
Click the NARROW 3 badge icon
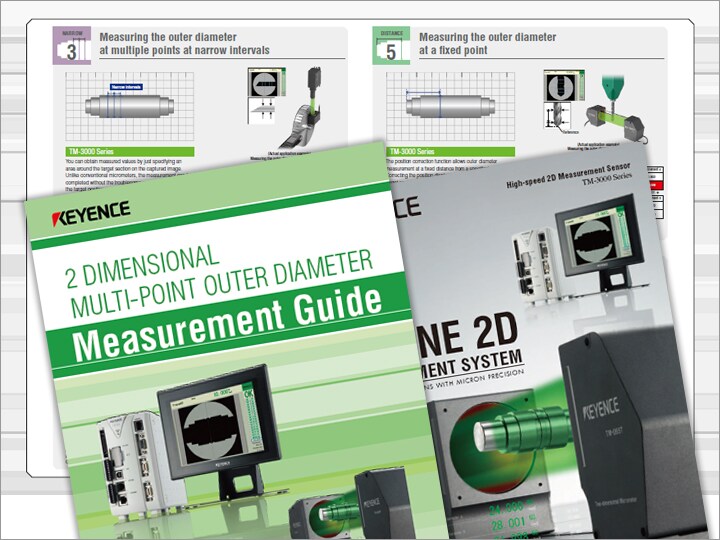pos(72,45)
